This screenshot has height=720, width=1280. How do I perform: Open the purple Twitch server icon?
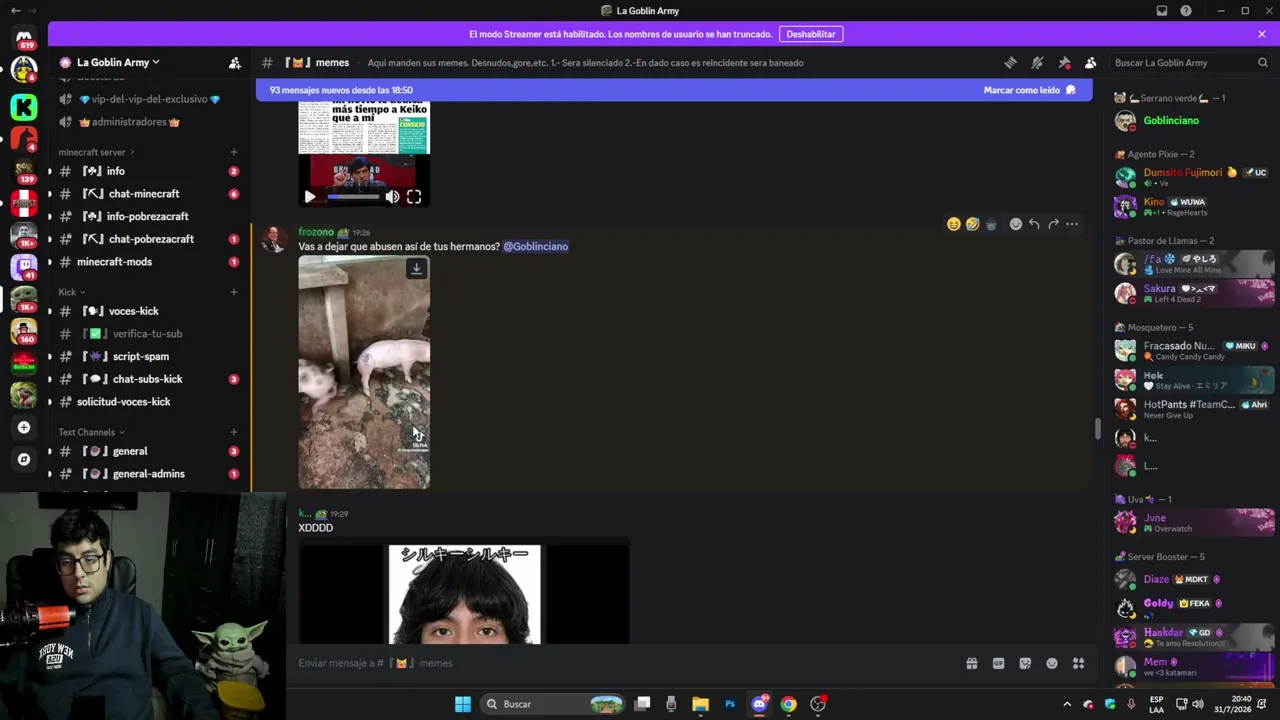(24, 267)
